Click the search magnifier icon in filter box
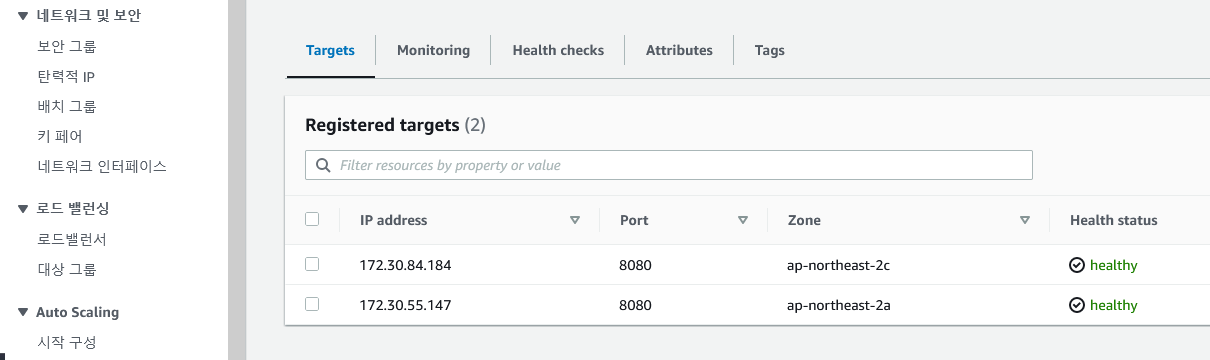This screenshot has width=1210, height=360. (323, 165)
